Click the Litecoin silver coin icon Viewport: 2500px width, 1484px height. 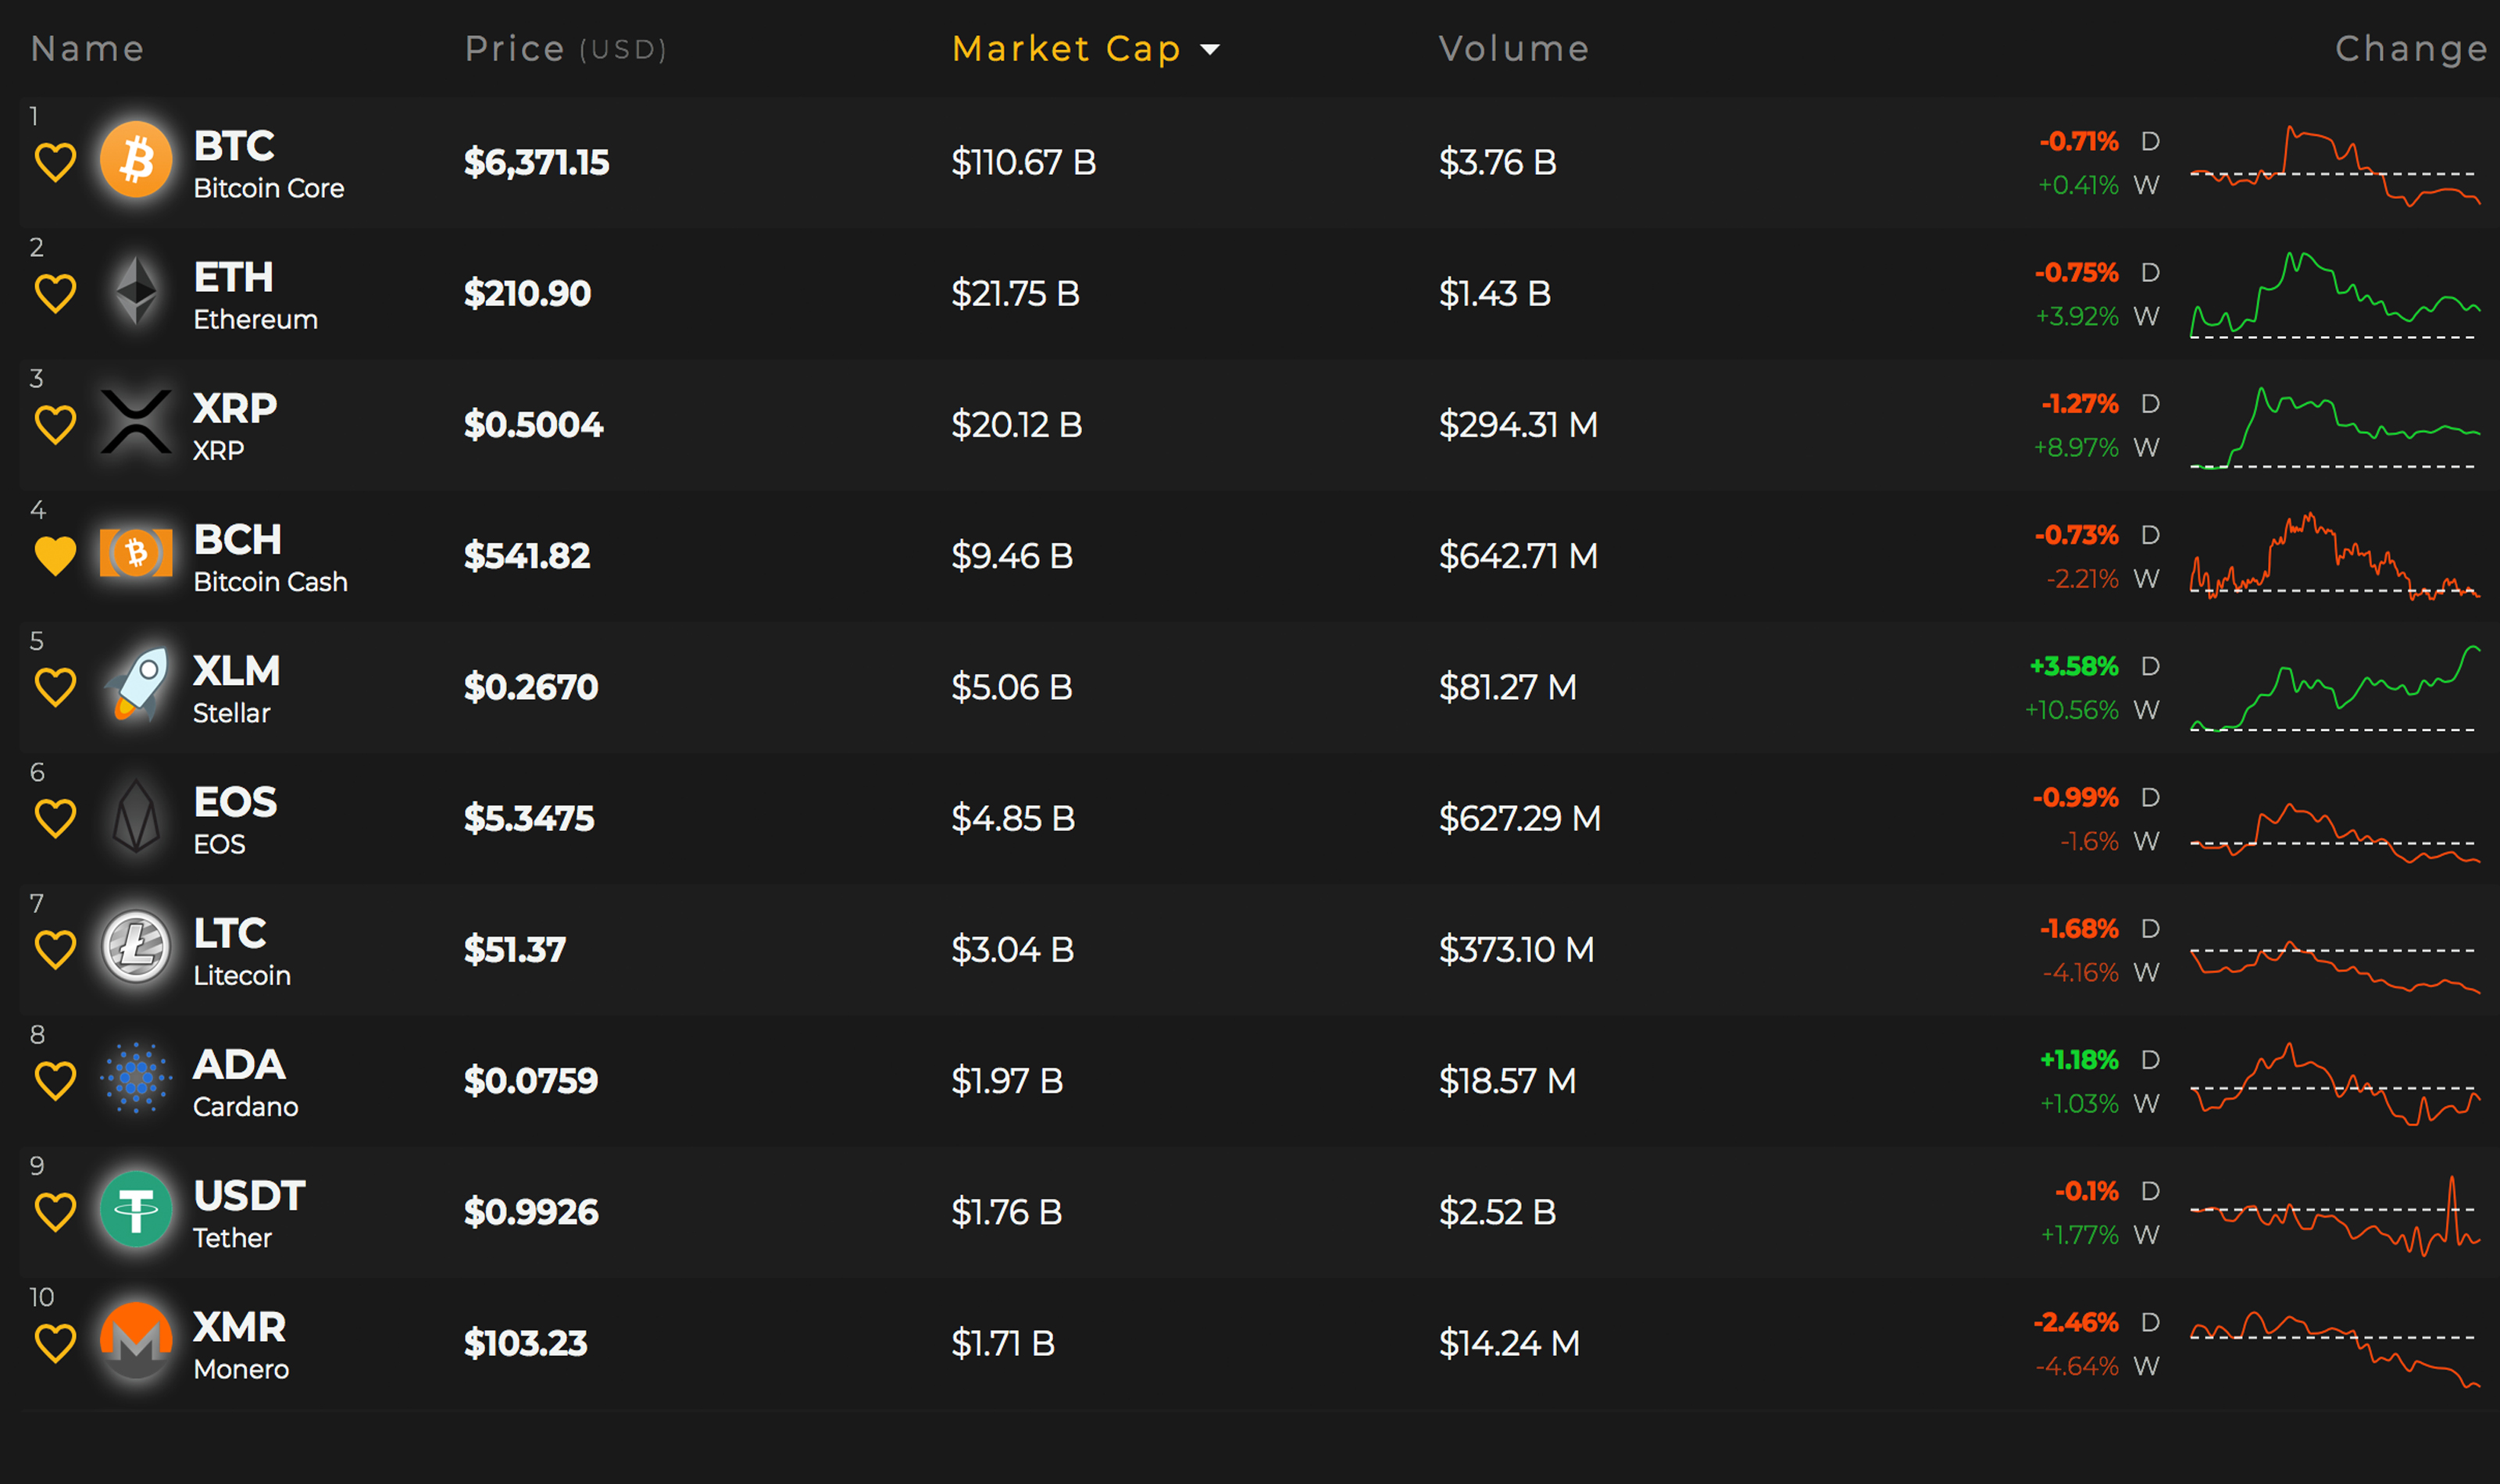[136, 947]
